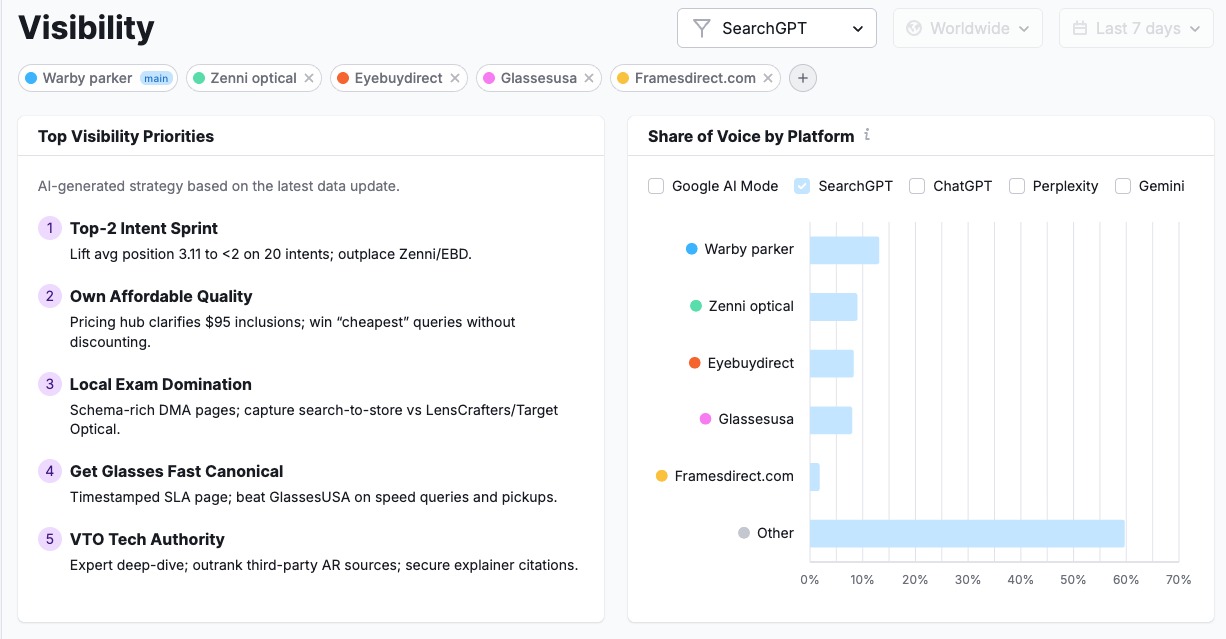Open the Top-2 Intent Sprint priority
The width and height of the screenshot is (1226, 639).
(144, 228)
